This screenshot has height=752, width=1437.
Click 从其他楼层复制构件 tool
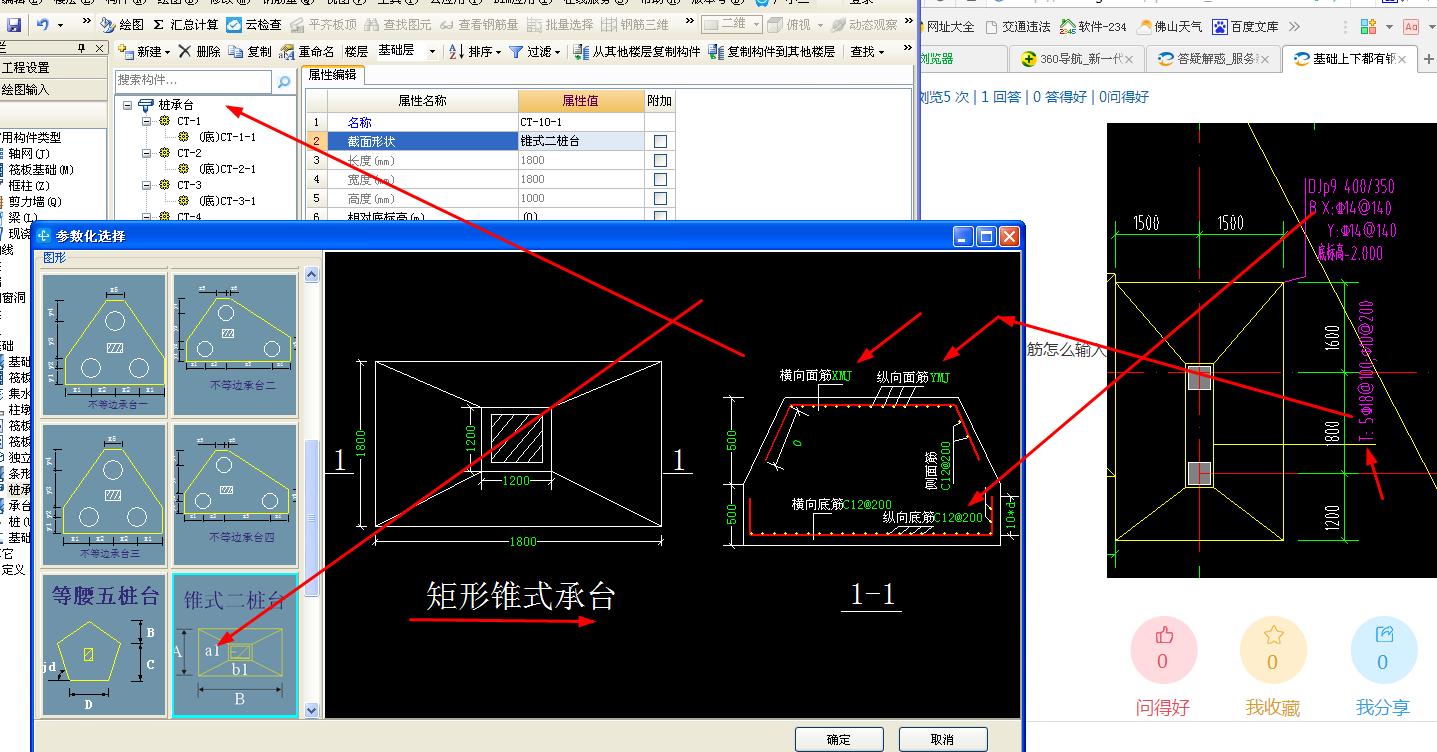click(x=636, y=52)
